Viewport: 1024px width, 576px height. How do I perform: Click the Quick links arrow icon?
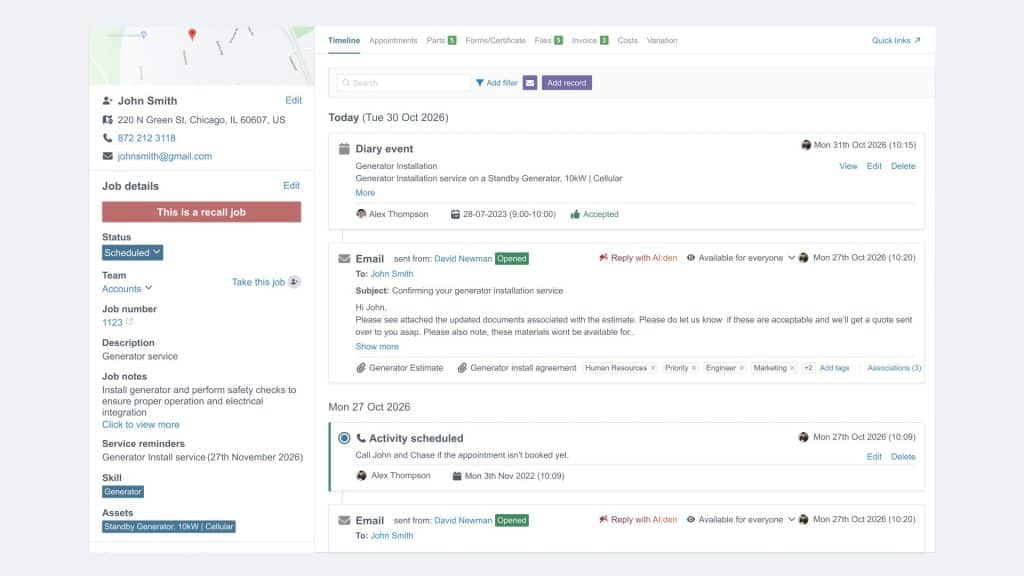917,40
